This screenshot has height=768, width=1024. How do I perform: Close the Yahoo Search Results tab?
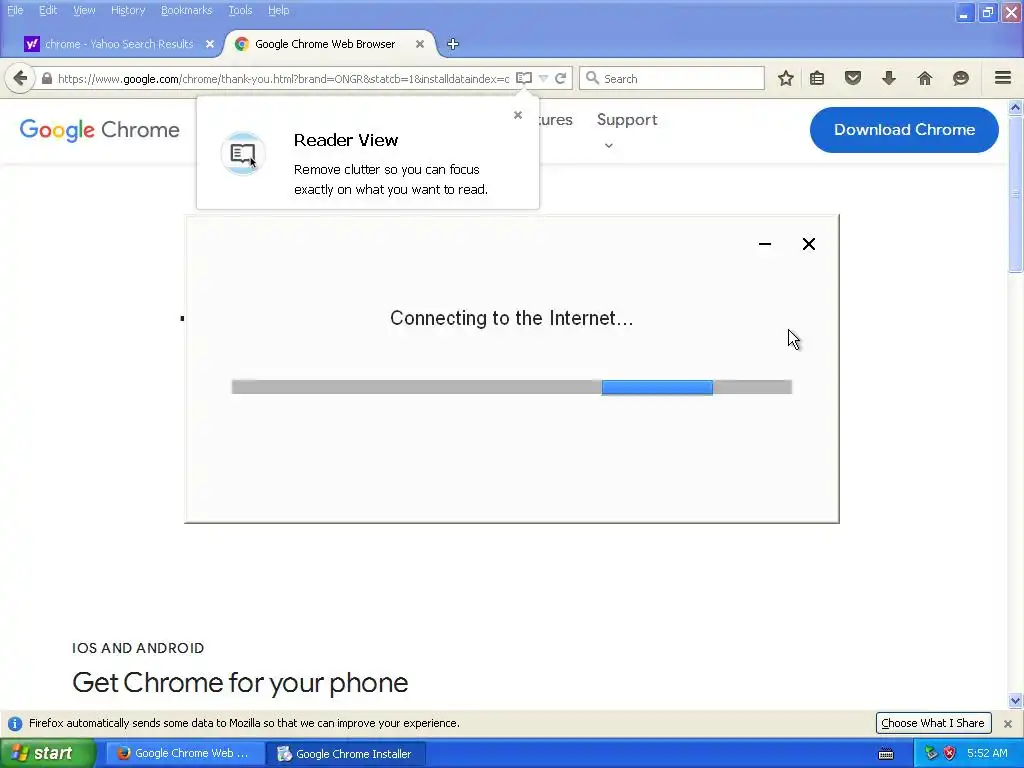(x=210, y=44)
